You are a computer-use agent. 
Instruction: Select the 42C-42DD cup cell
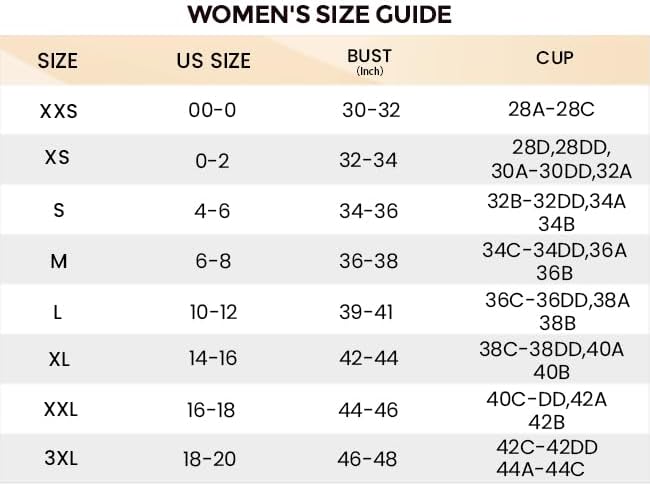[x=546, y=447]
